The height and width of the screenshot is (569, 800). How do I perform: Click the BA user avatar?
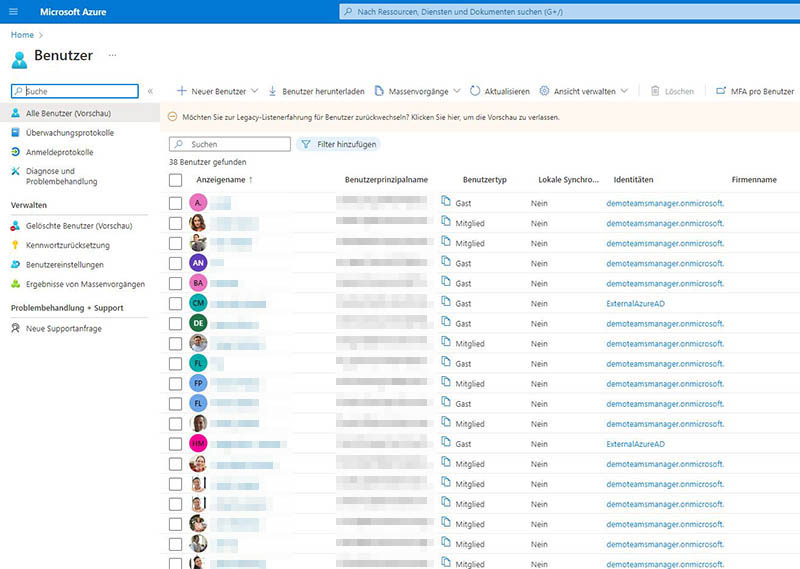198,283
